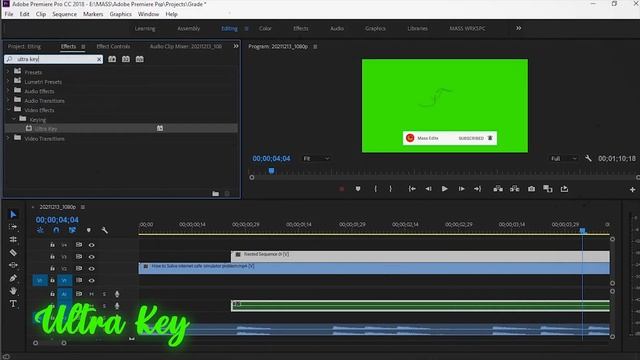Open the Full playback resolution dropdown
640x360 pixels.
coord(564,158)
